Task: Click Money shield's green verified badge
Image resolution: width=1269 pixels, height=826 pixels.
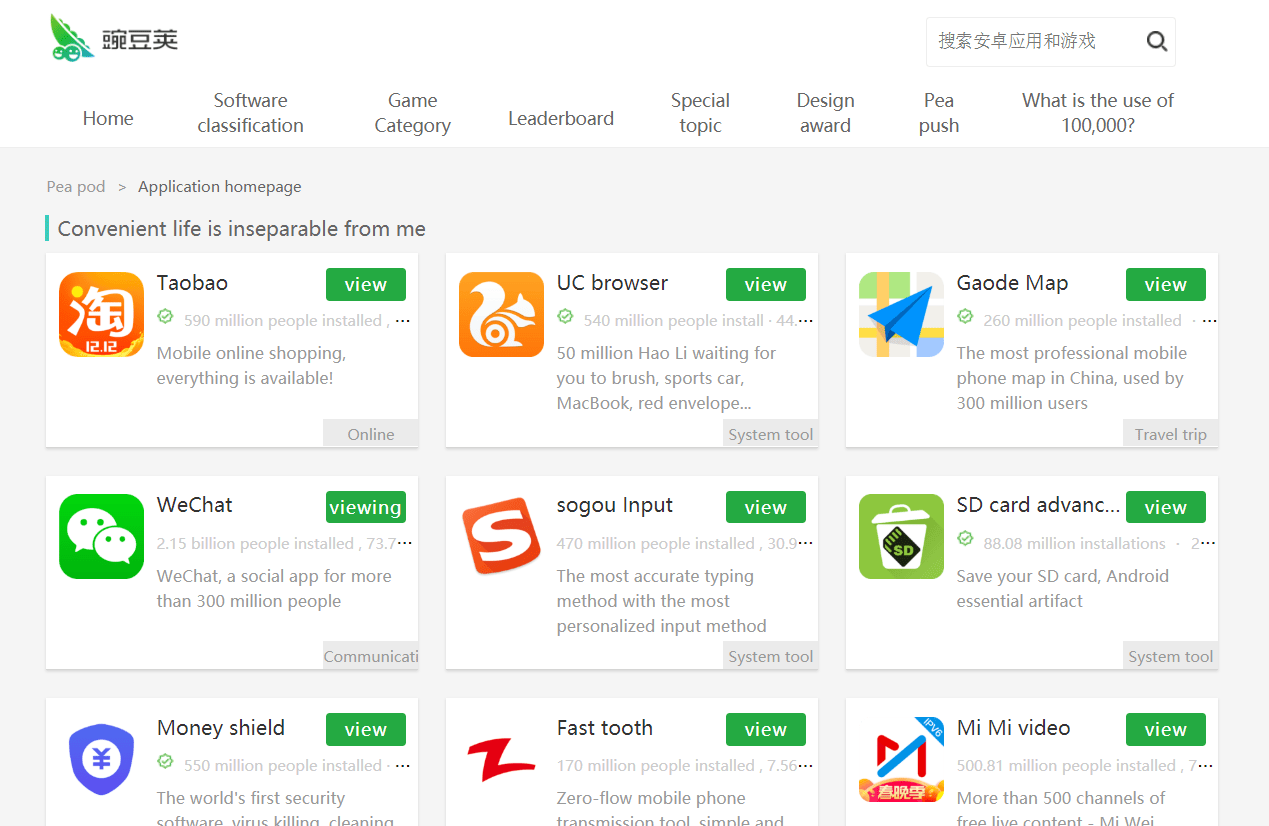Action: (x=165, y=762)
